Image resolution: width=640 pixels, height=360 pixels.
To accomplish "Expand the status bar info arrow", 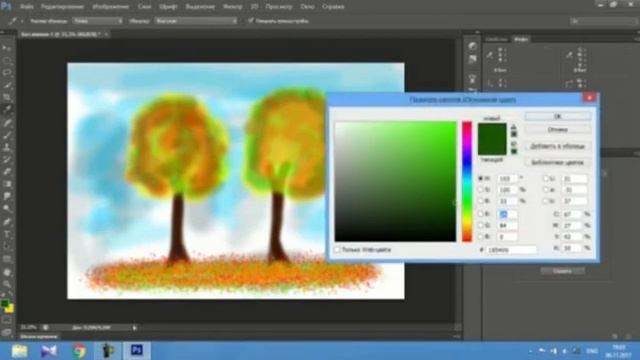I will [x=134, y=327].
